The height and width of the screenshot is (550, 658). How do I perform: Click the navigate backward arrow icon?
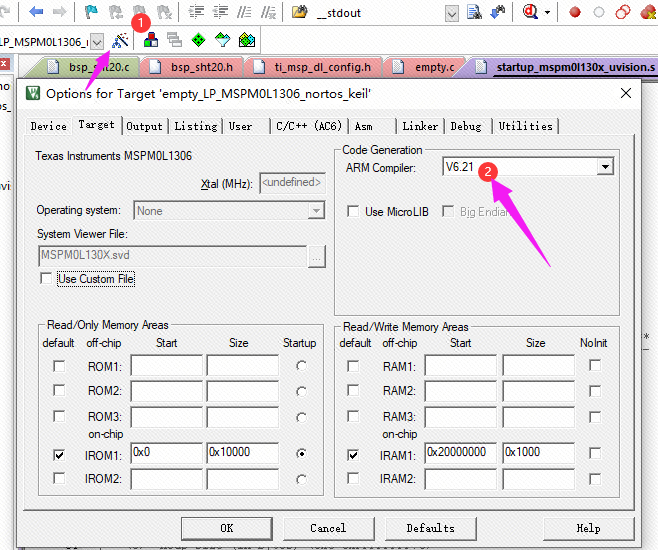pos(36,12)
